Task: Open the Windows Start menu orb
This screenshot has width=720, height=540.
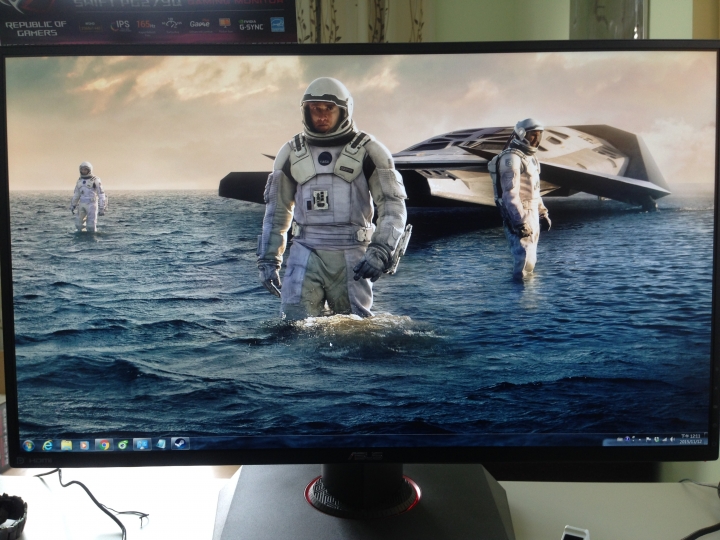Action: pyautogui.click(x=28, y=445)
